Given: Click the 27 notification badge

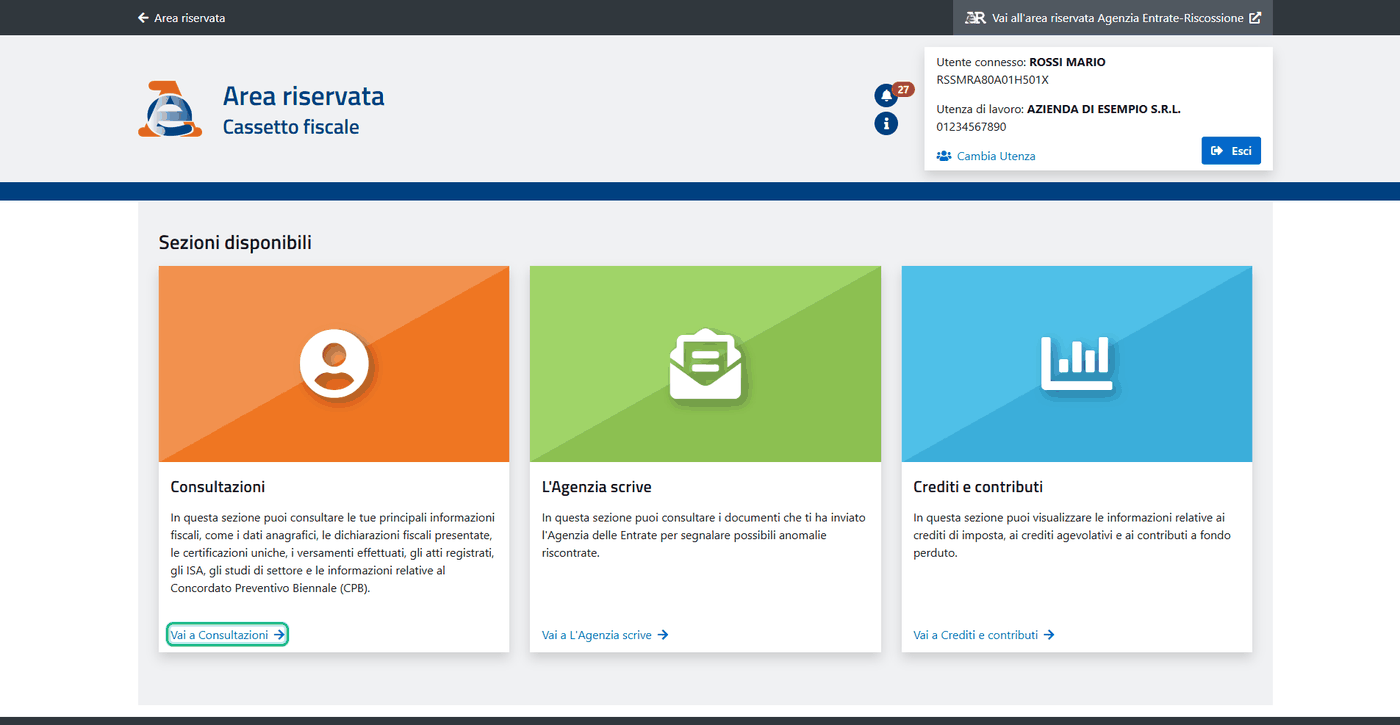Looking at the screenshot, I should (x=903, y=89).
